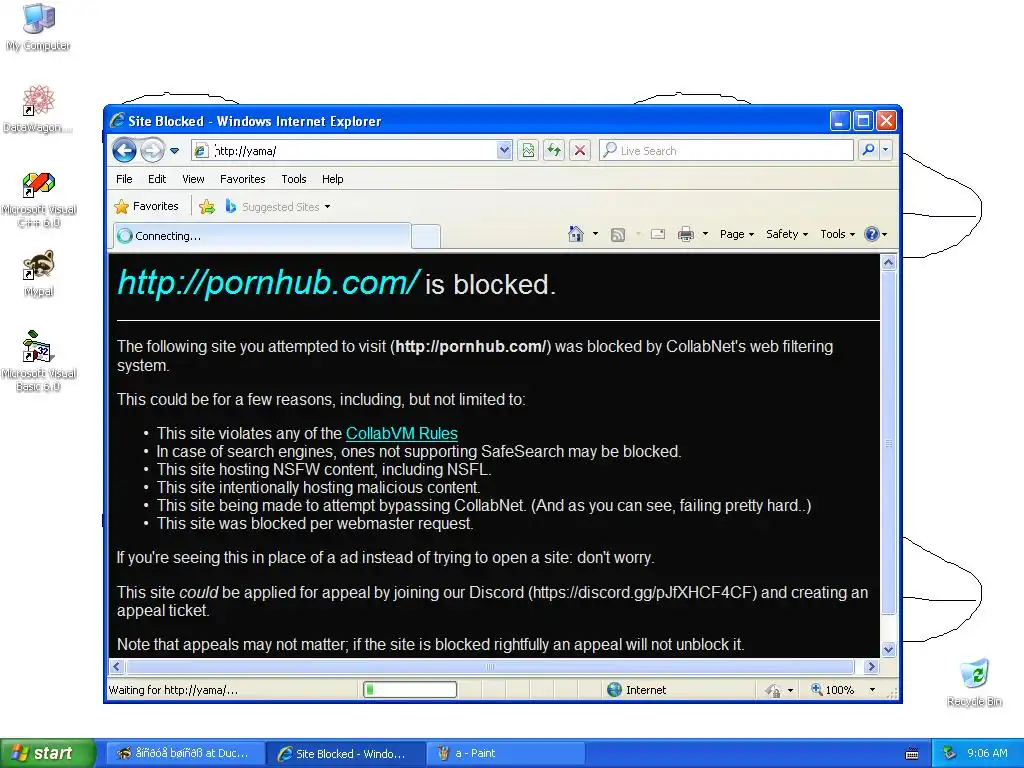
Task: Open the recent pages dropdown beside Forward
Action: click(x=174, y=151)
